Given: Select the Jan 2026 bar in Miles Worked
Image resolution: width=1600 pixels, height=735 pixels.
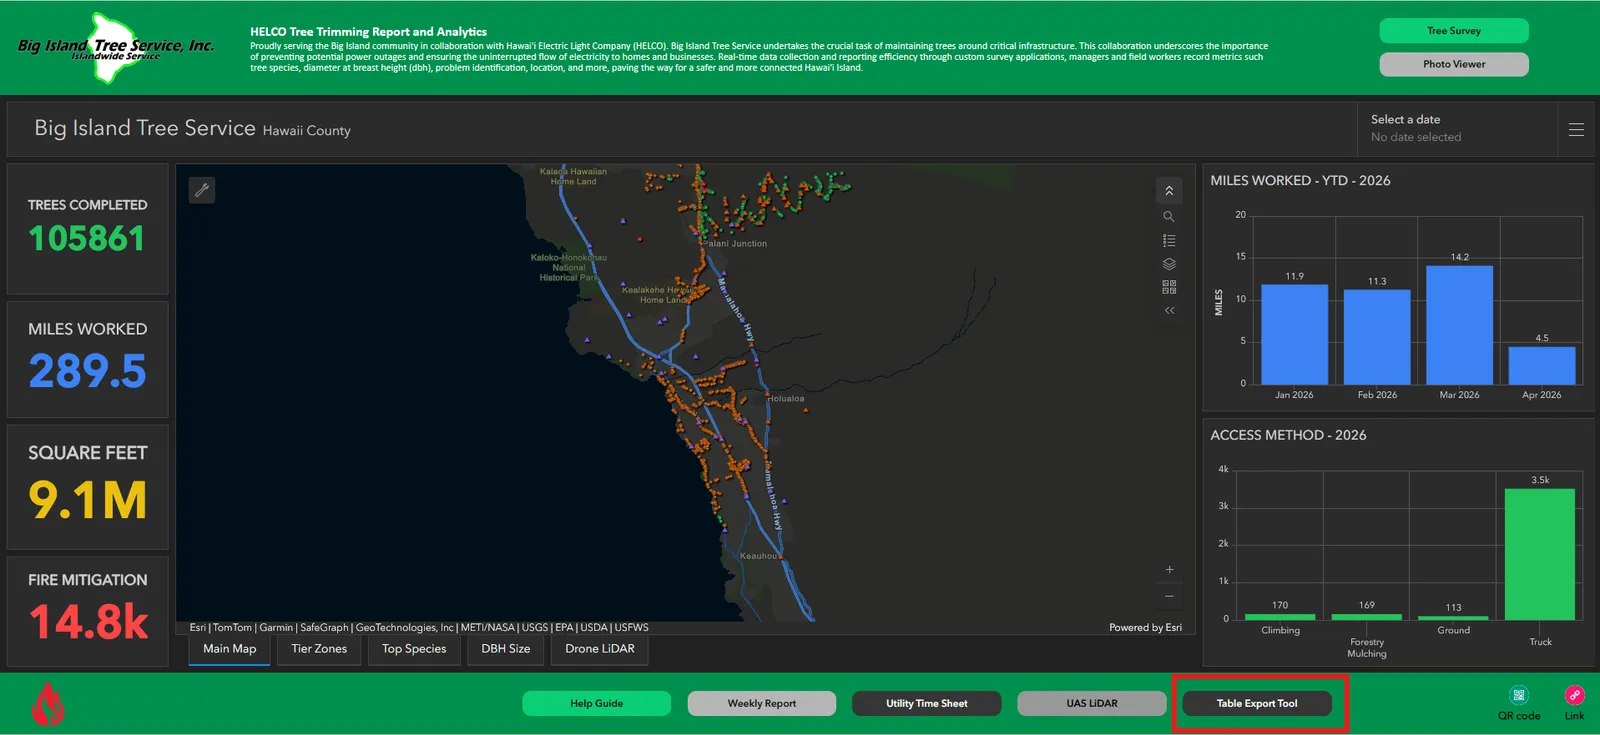Looking at the screenshot, I should (x=1295, y=335).
